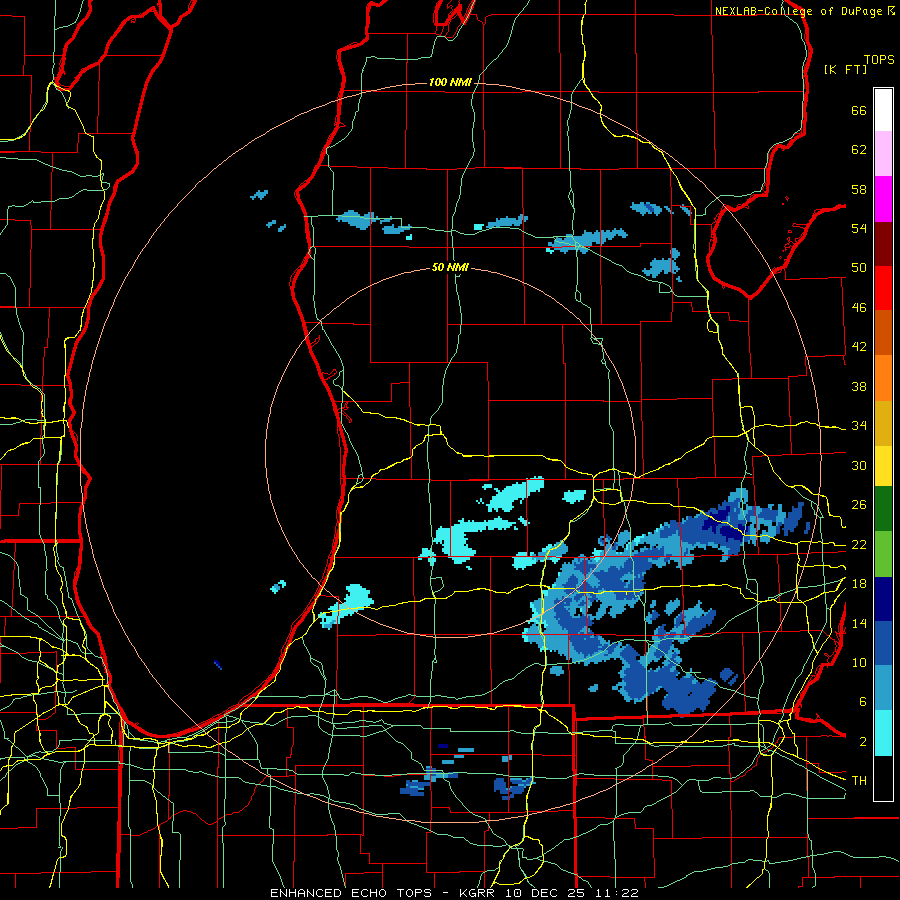Image resolution: width=900 pixels, height=900 pixels.
Task: Click the 'ENHANCED ECHO TOPS' product title
Action: tap(351, 893)
